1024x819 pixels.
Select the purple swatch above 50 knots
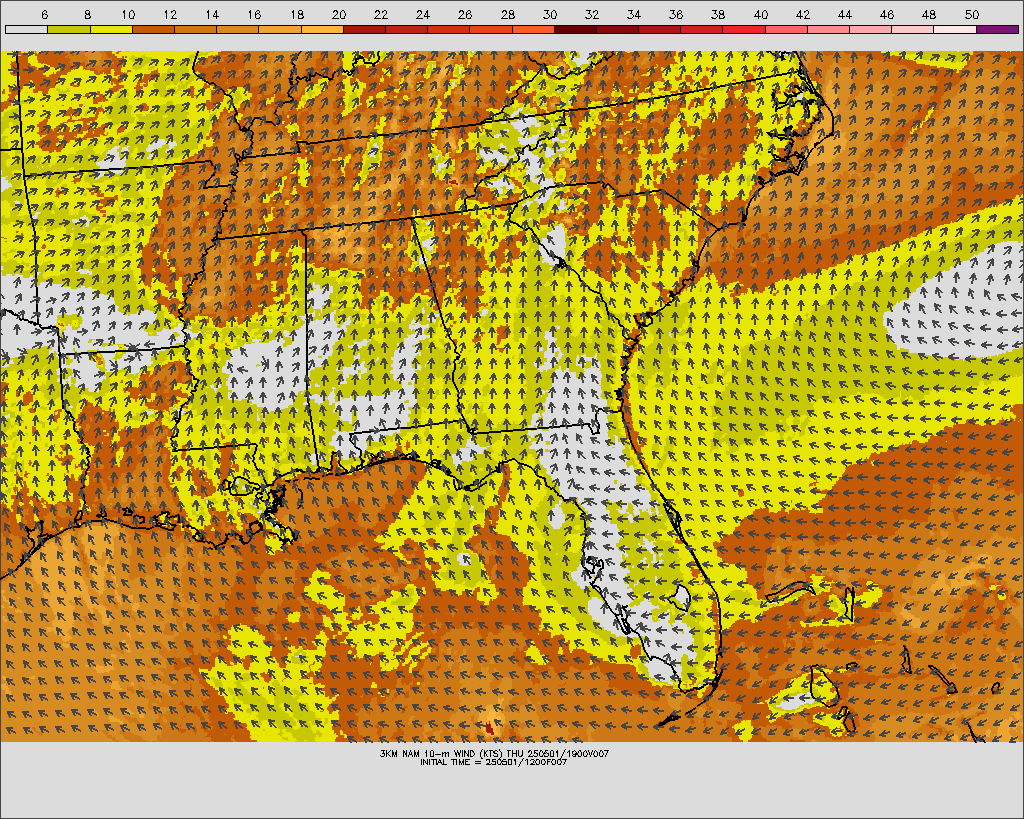(x=997, y=29)
